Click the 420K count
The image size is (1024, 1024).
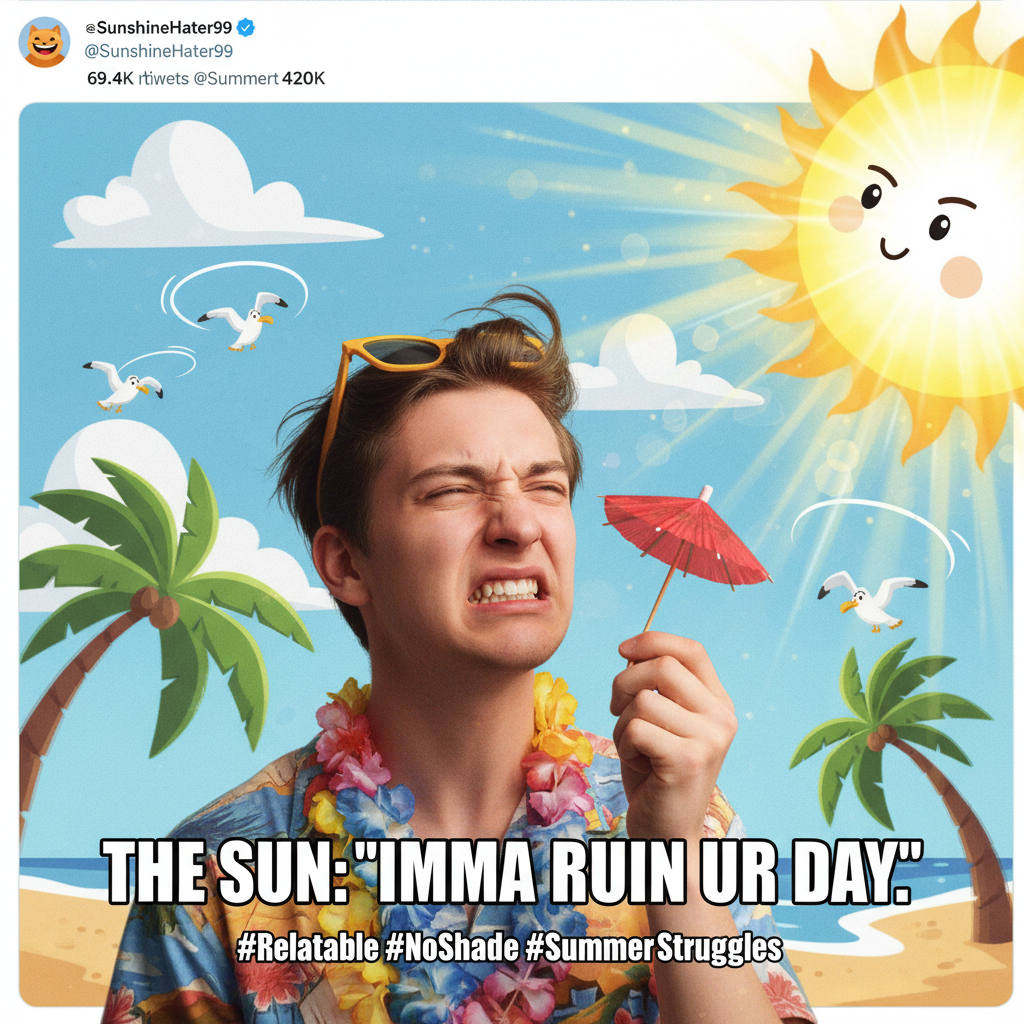coord(303,79)
